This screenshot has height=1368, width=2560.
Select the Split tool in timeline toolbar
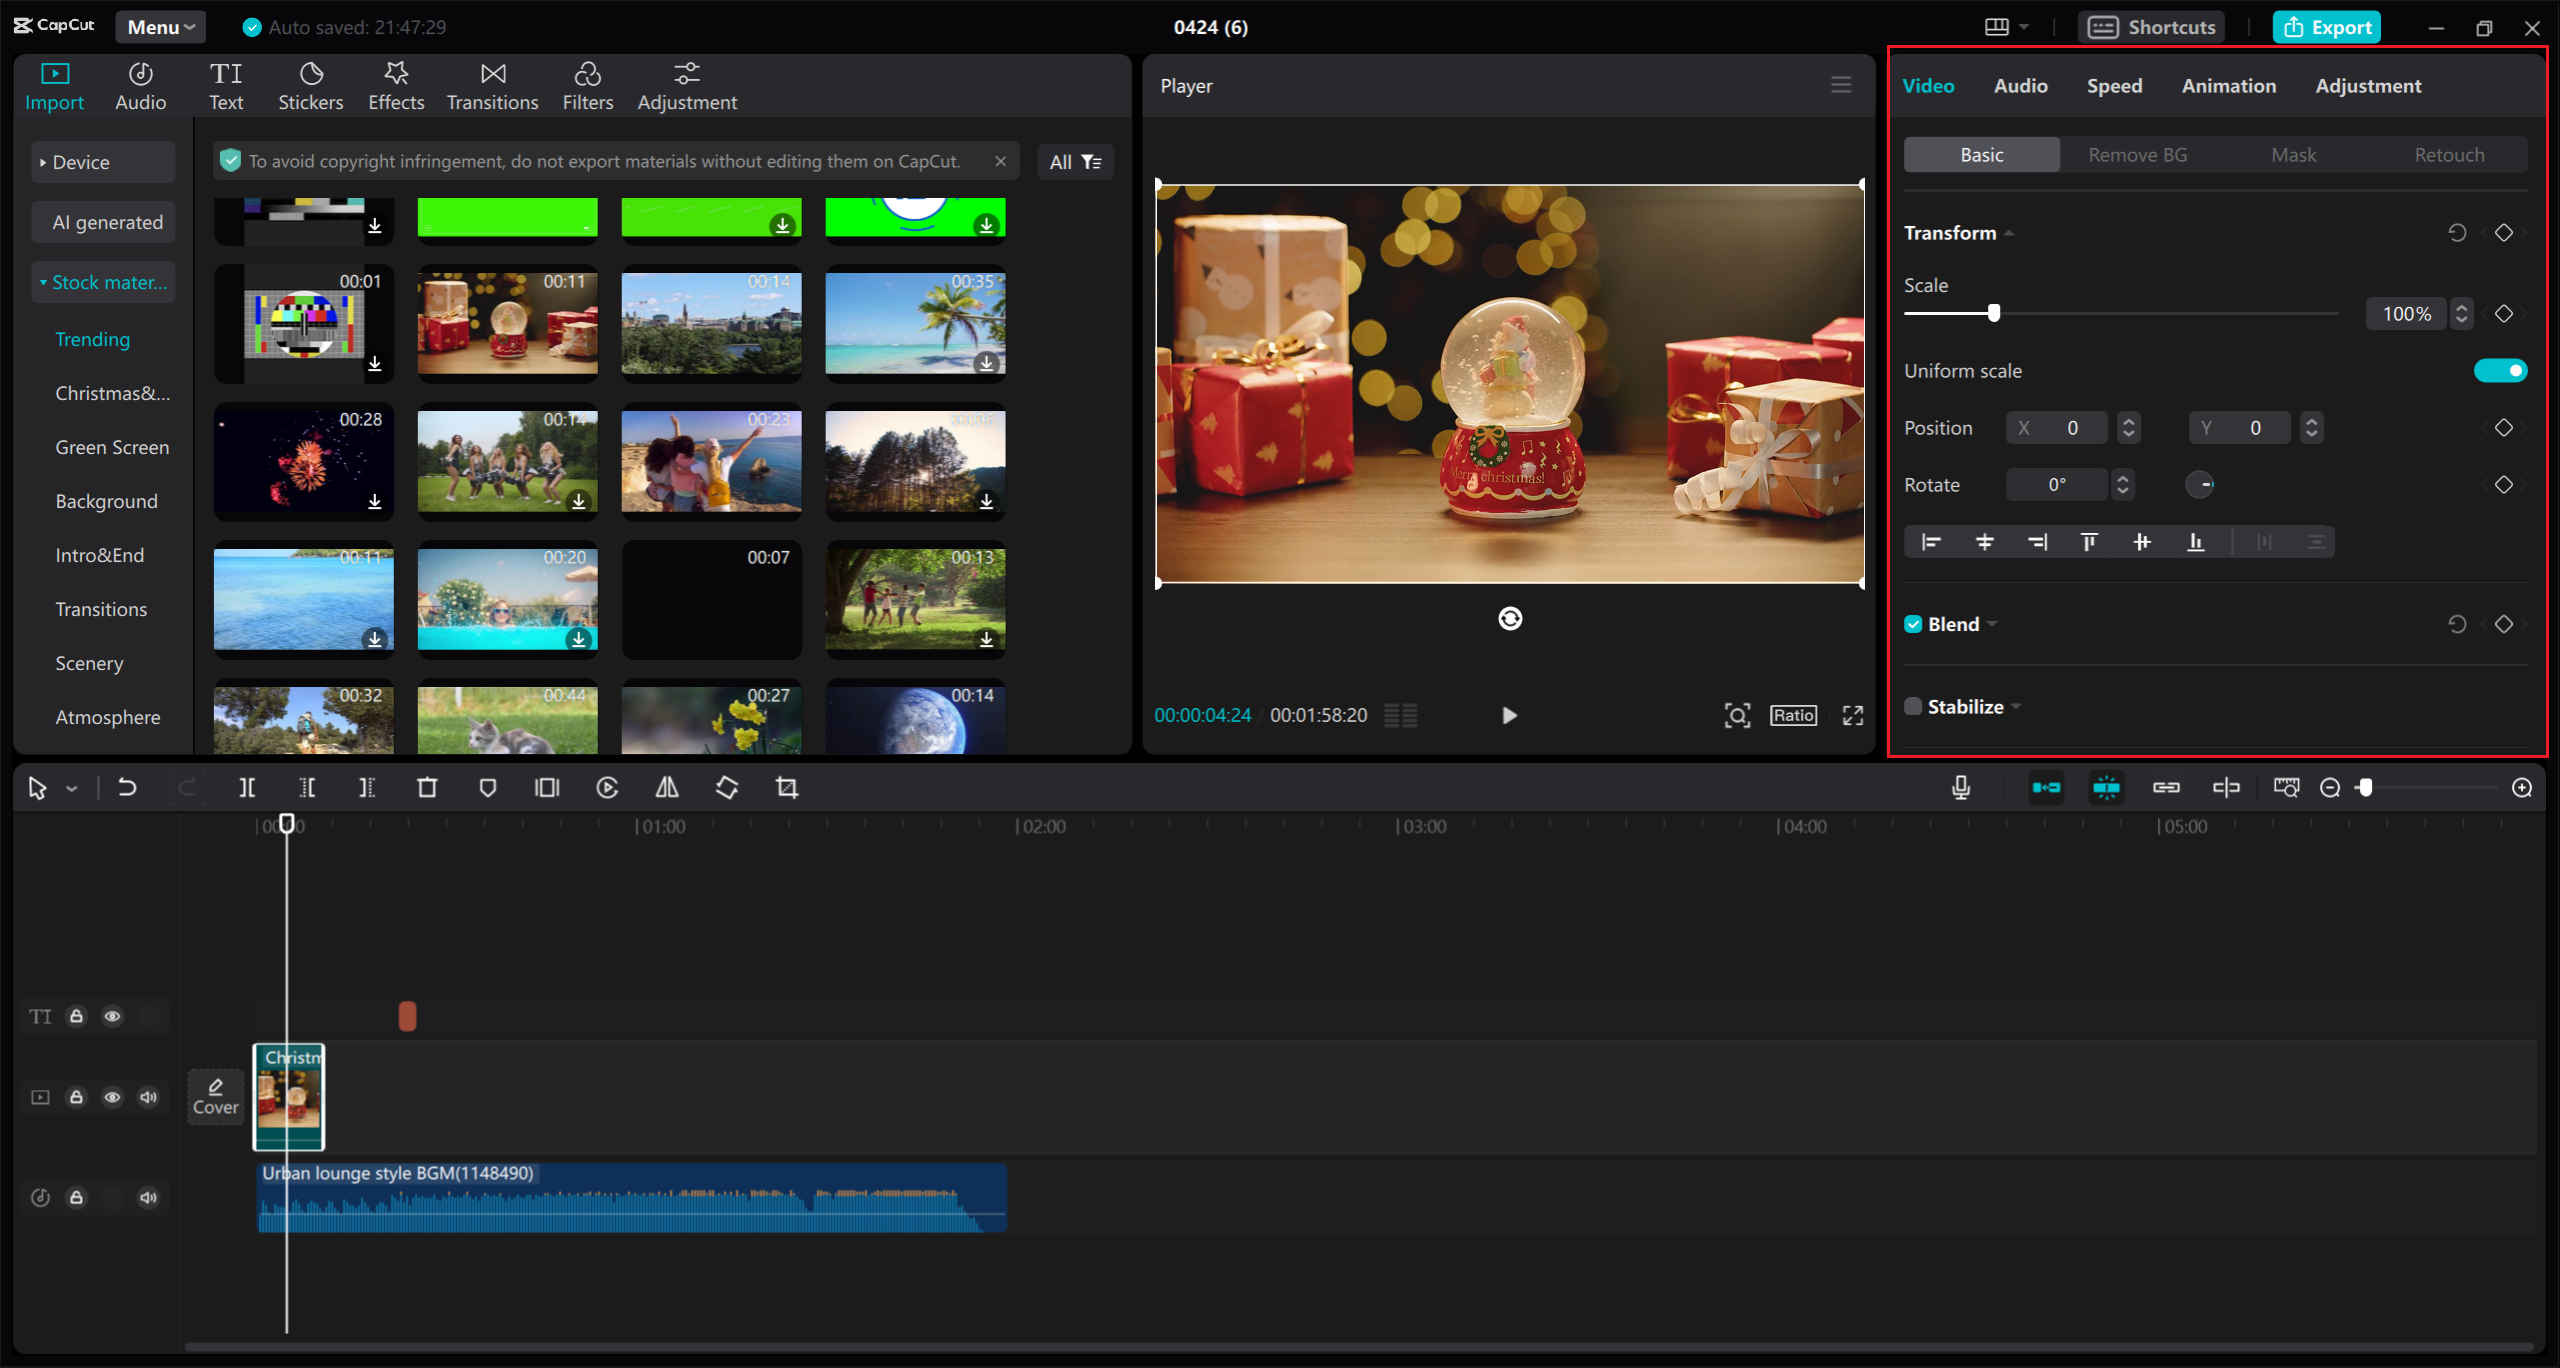click(247, 788)
